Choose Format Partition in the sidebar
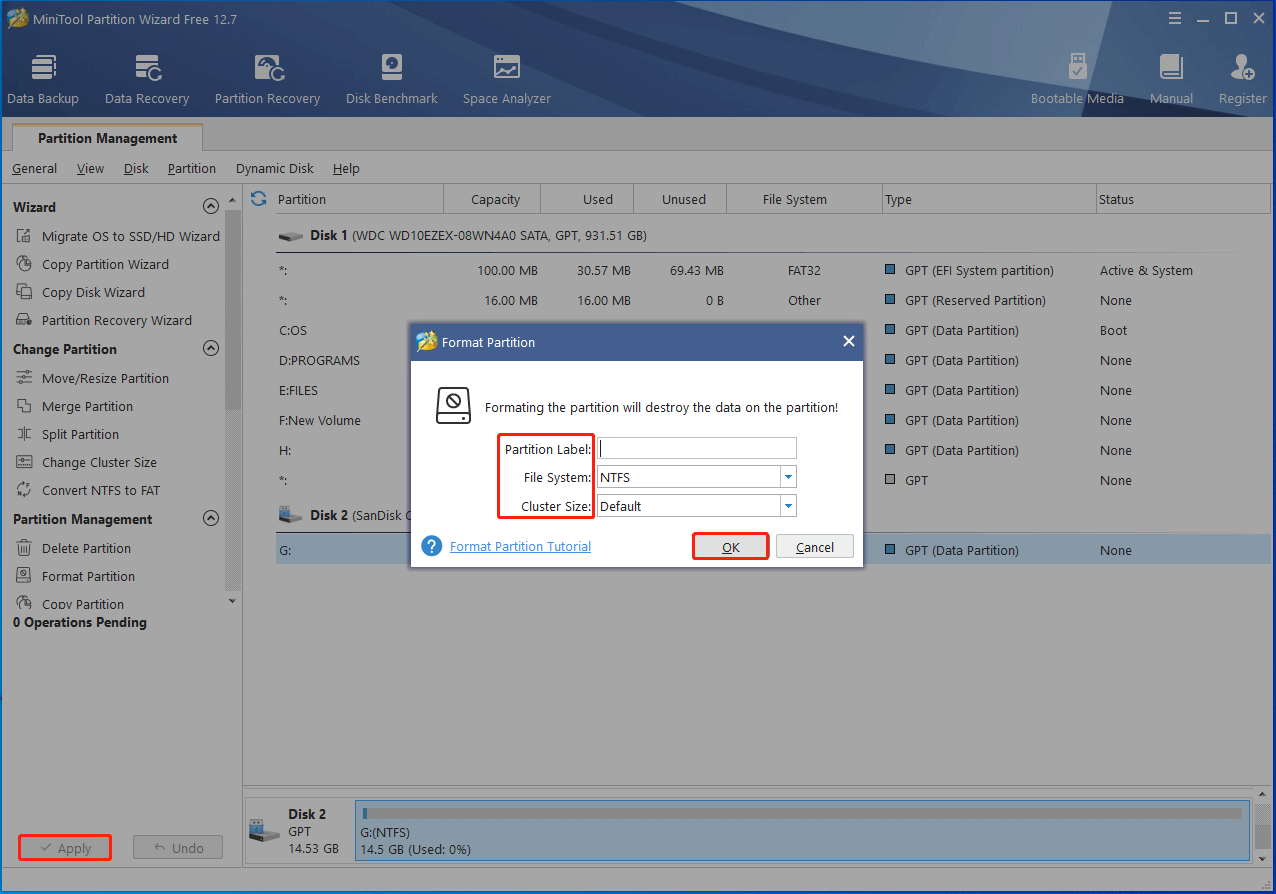This screenshot has height=894, width=1276. pyautogui.click(x=76, y=576)
